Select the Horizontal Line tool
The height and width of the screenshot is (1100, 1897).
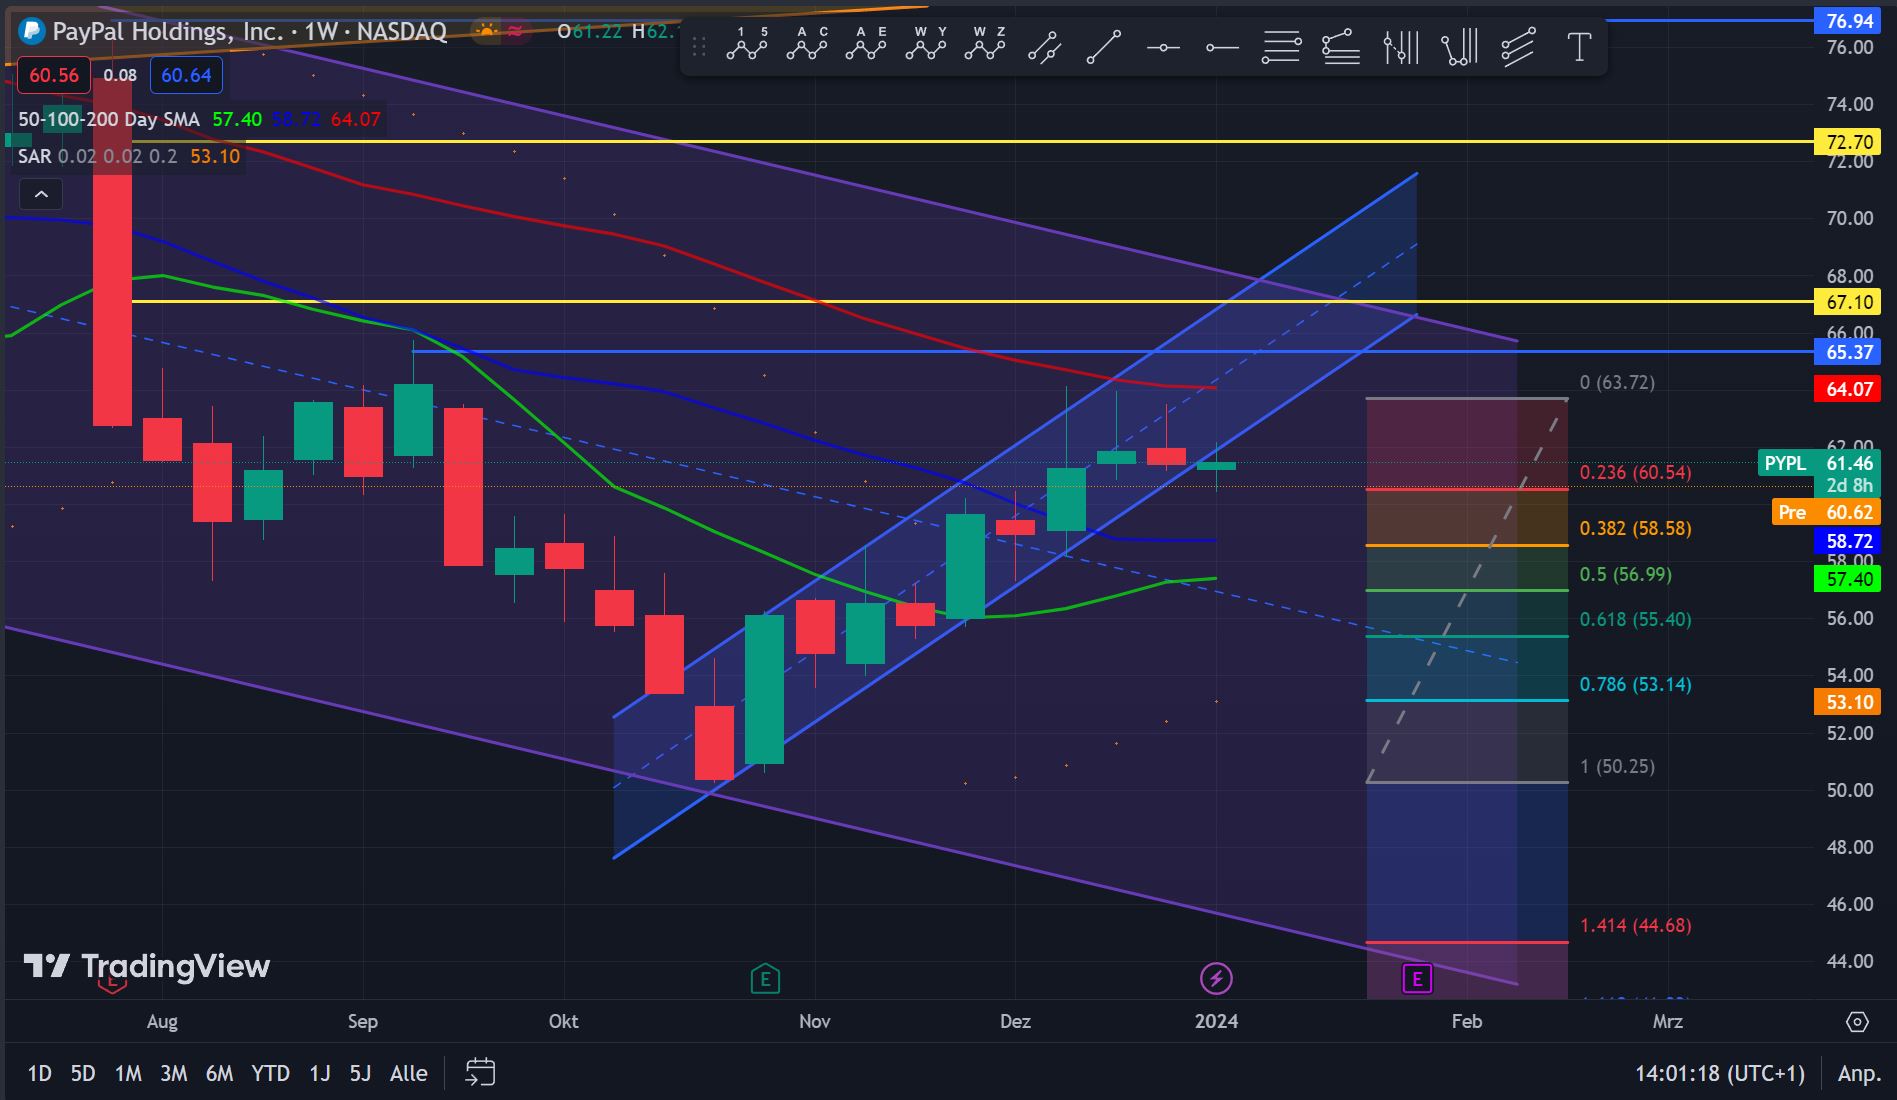1163,46
